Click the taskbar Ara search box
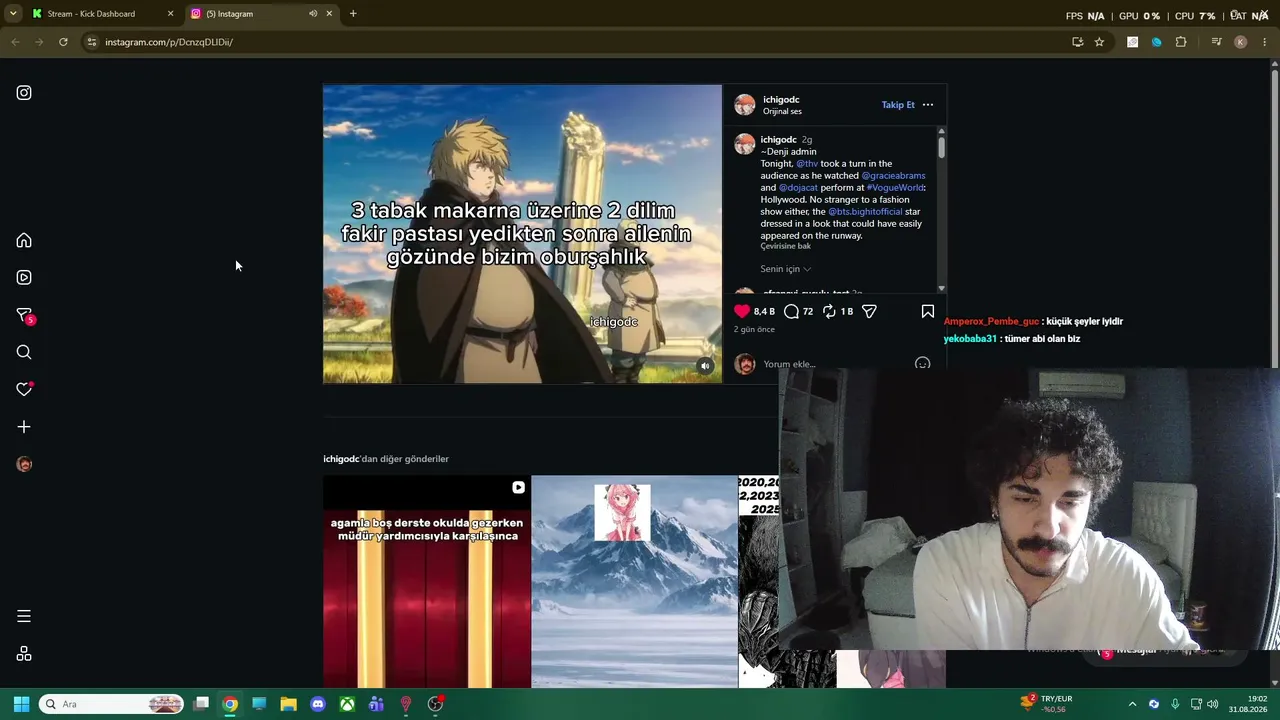 112,704
